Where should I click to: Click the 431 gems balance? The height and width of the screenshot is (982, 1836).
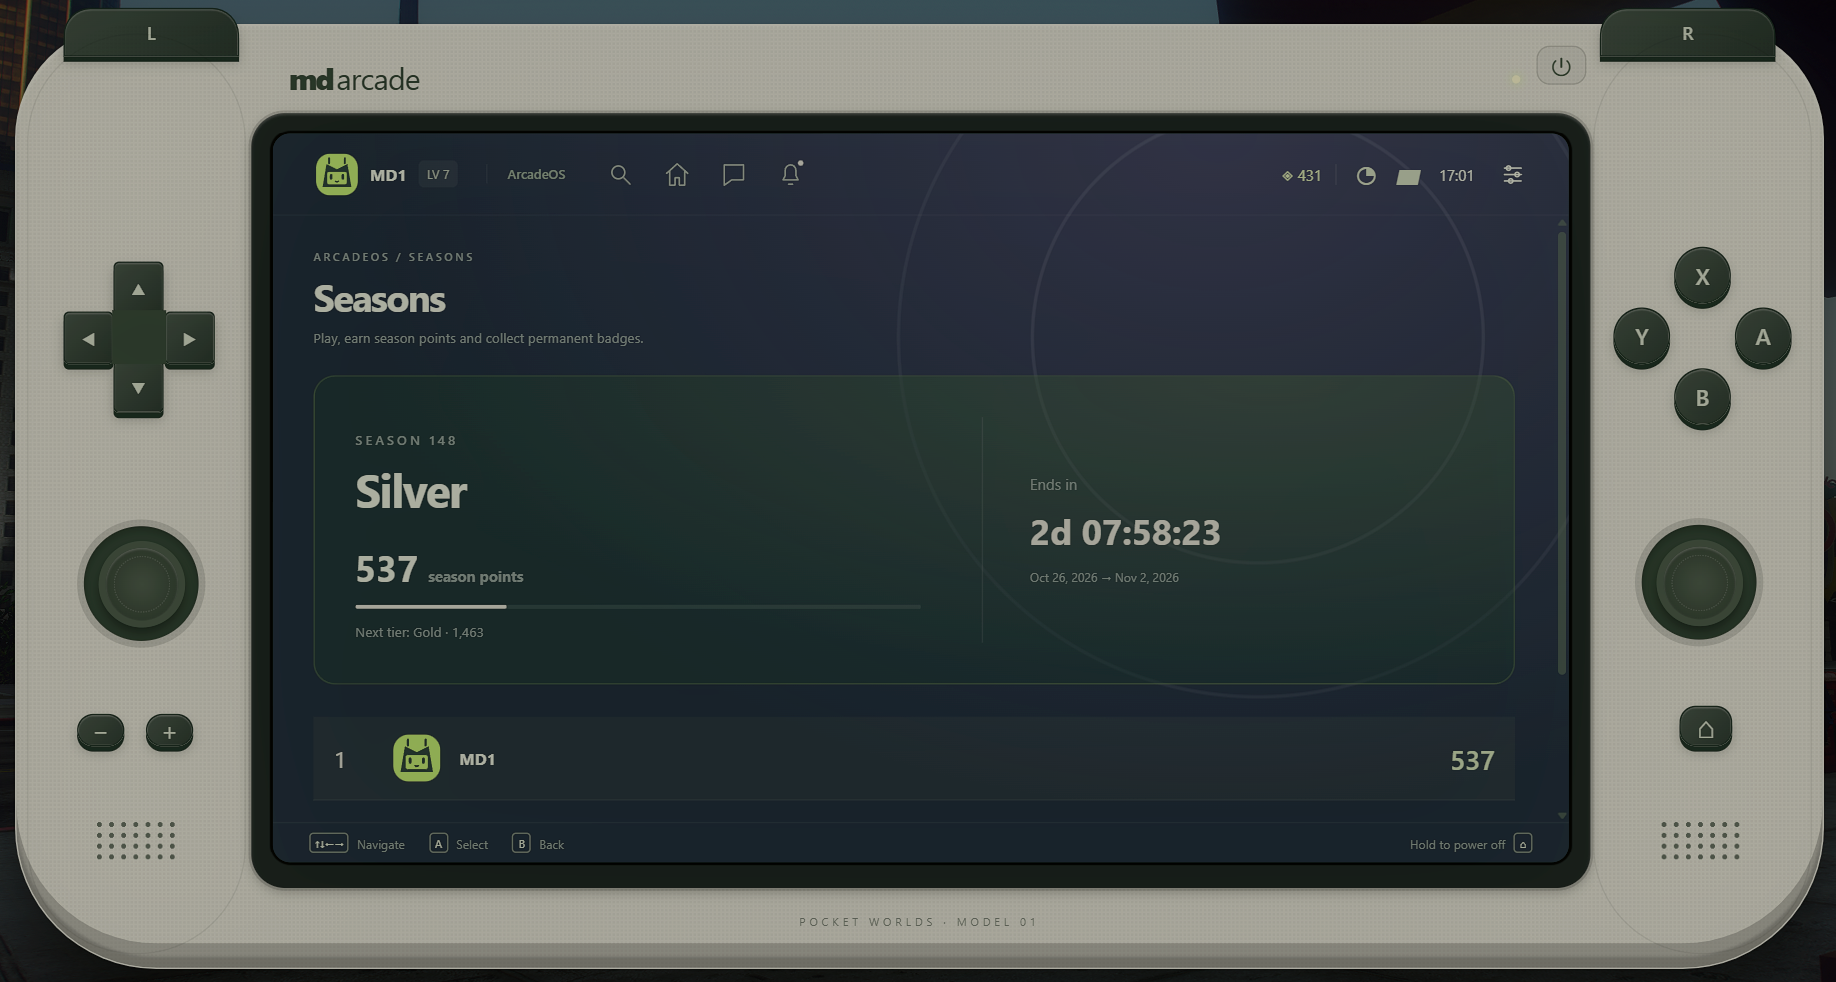click(x=1301, y=176)
